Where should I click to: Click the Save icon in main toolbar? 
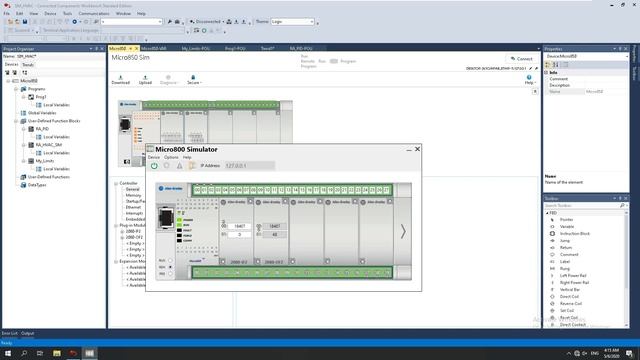(x=25, y=22)
